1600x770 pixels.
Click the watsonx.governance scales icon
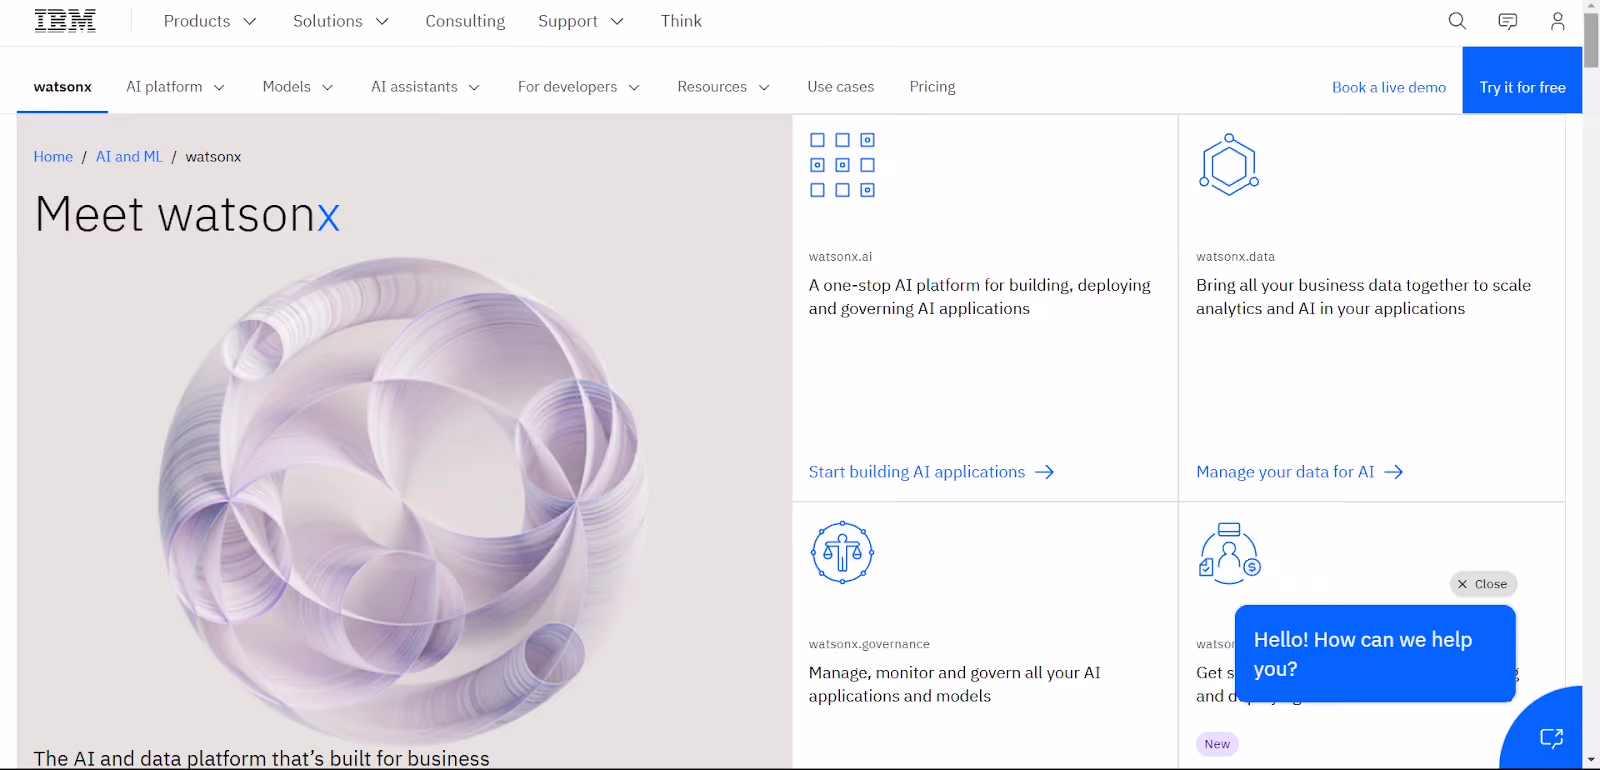coord(842,552)
